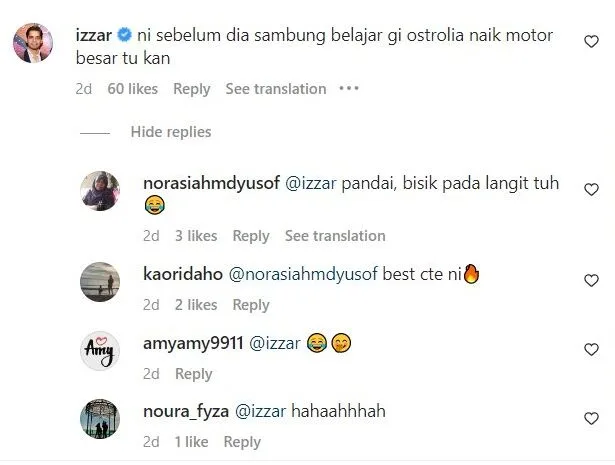Like izzar's comment with the heart icon
Viewport: 615px width, 465px height.
(591, 41)
